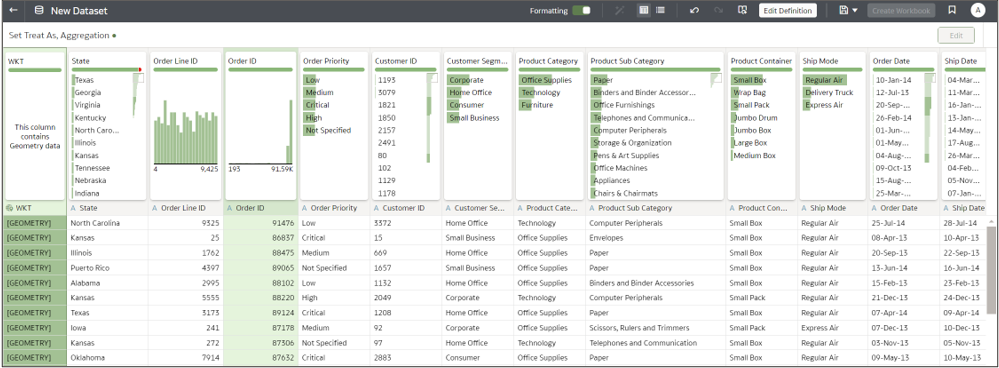The image size is (999, 368).
Task: Click the bookmark icon in top bar
Action: (952, 10)
